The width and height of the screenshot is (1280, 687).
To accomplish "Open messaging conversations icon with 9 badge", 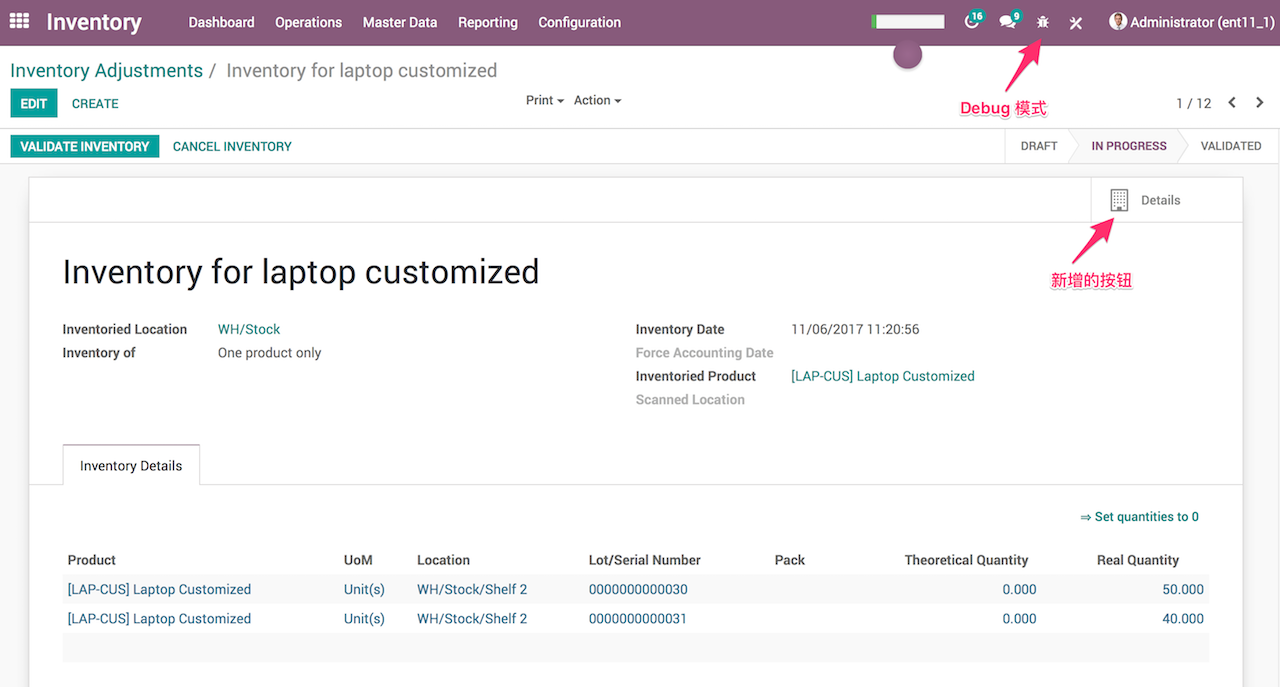I will point(1007,21).
